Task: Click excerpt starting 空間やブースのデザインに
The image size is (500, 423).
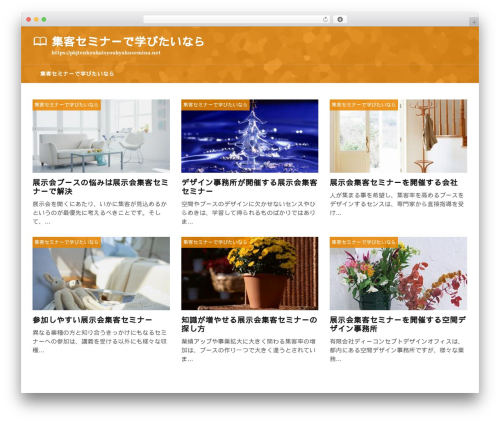Action: tap(248, 213)
